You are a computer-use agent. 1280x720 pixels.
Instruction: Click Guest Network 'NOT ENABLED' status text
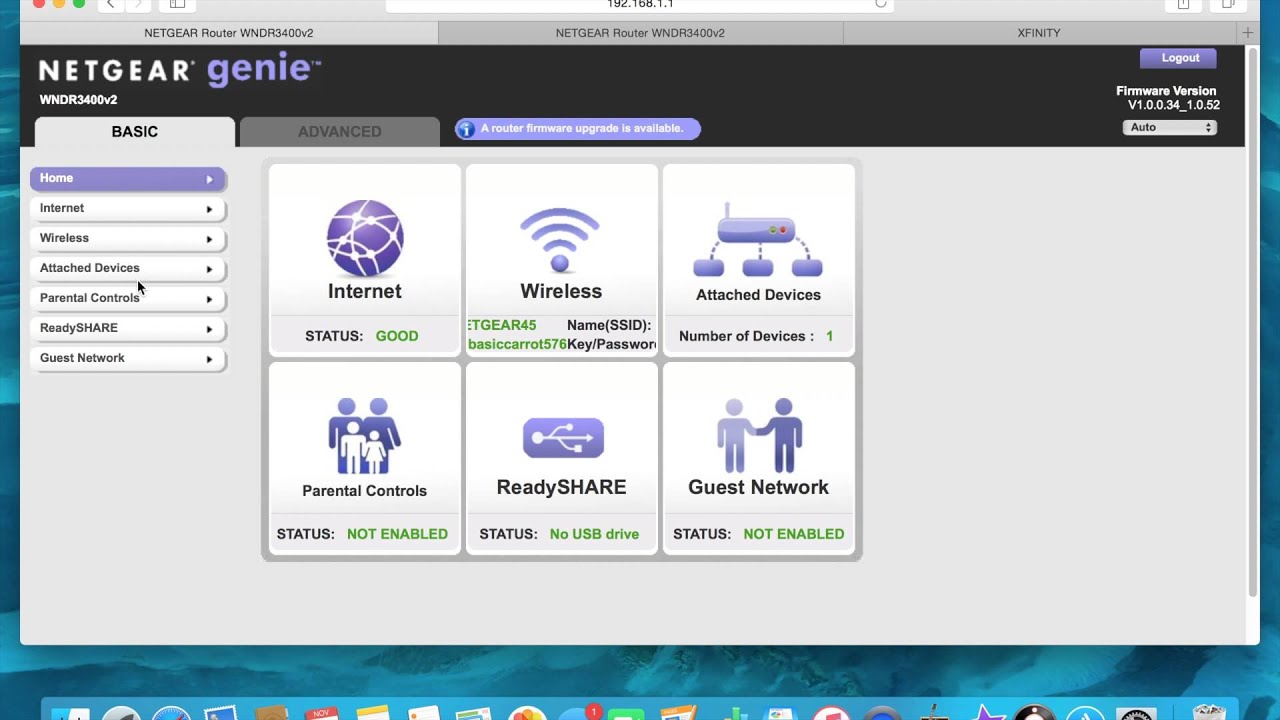tap(794, 534)
